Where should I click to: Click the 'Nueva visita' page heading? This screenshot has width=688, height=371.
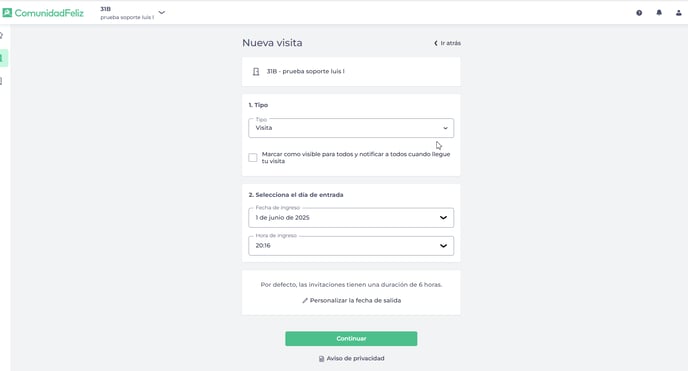pos(272,43)
